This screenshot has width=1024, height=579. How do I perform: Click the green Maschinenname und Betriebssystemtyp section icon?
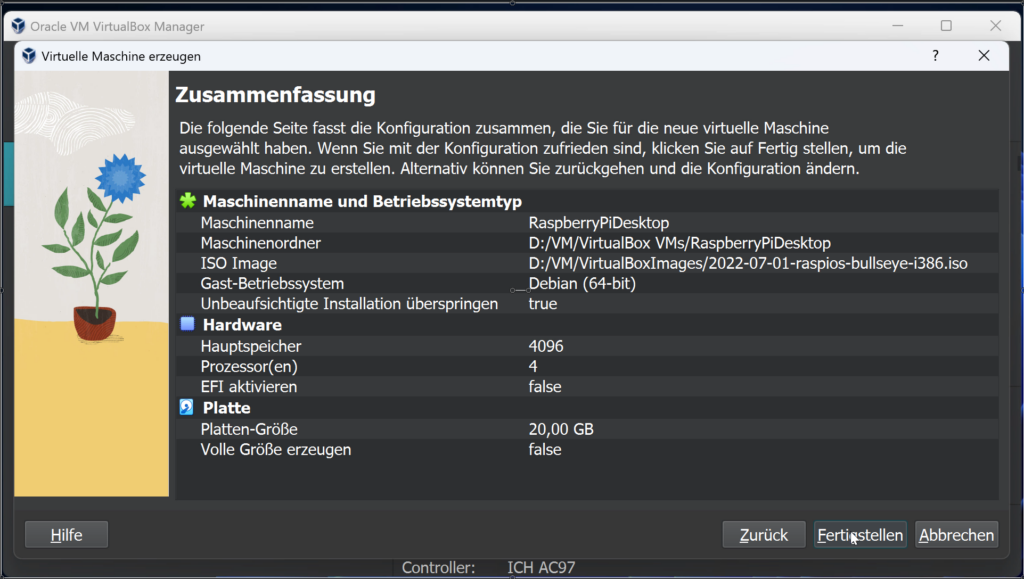(187, 201)
